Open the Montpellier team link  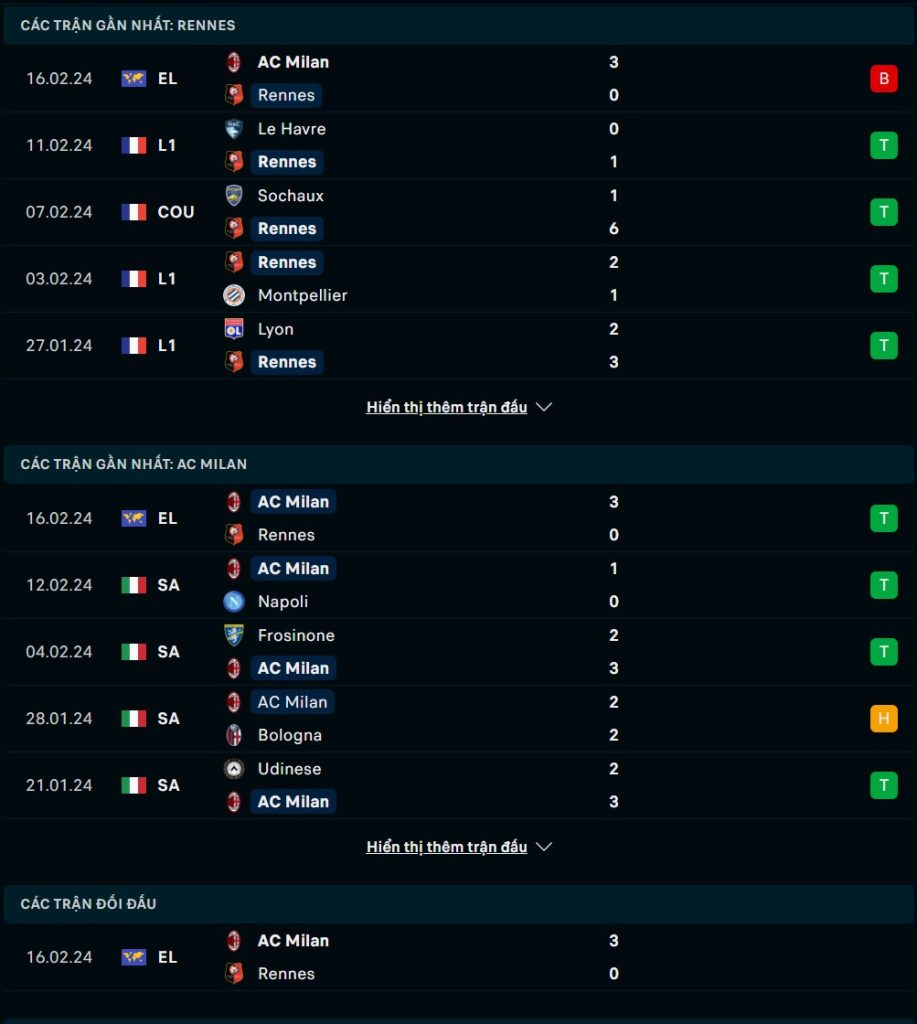(302, 295)
